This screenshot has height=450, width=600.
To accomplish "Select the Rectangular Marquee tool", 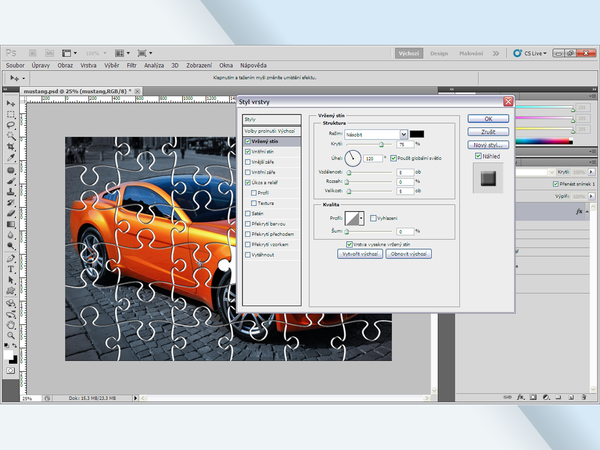I will pyautogui.click(x=10, y=114).
